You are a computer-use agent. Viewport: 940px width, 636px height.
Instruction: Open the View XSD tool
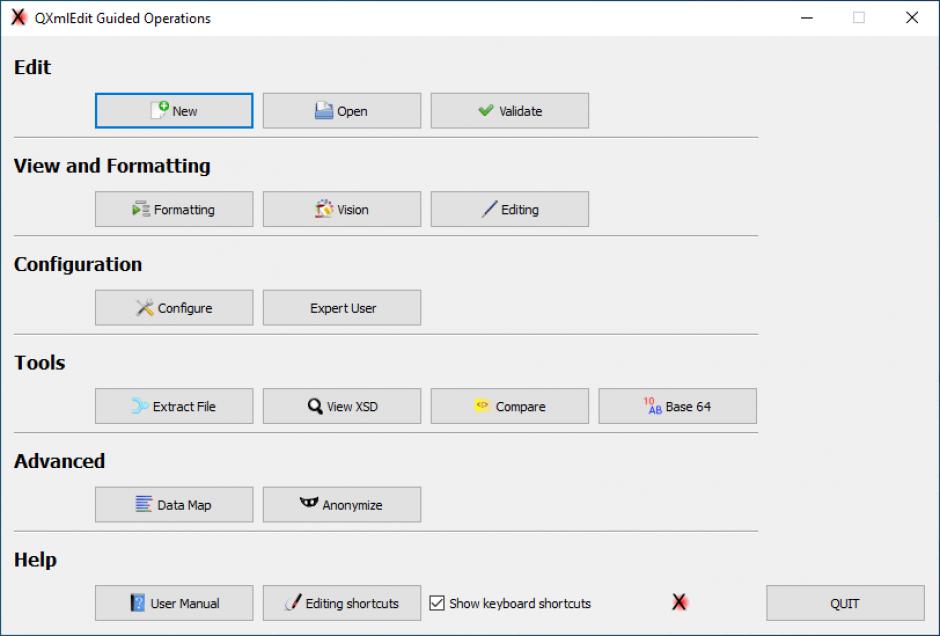(x=342, y=406)
